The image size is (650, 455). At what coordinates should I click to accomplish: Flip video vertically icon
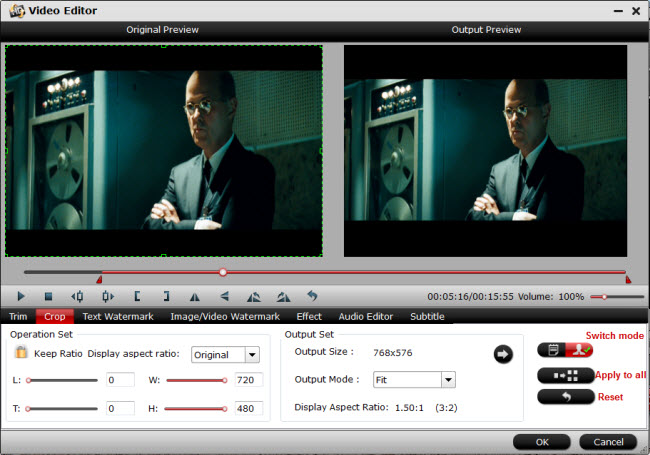click(224, 296)
